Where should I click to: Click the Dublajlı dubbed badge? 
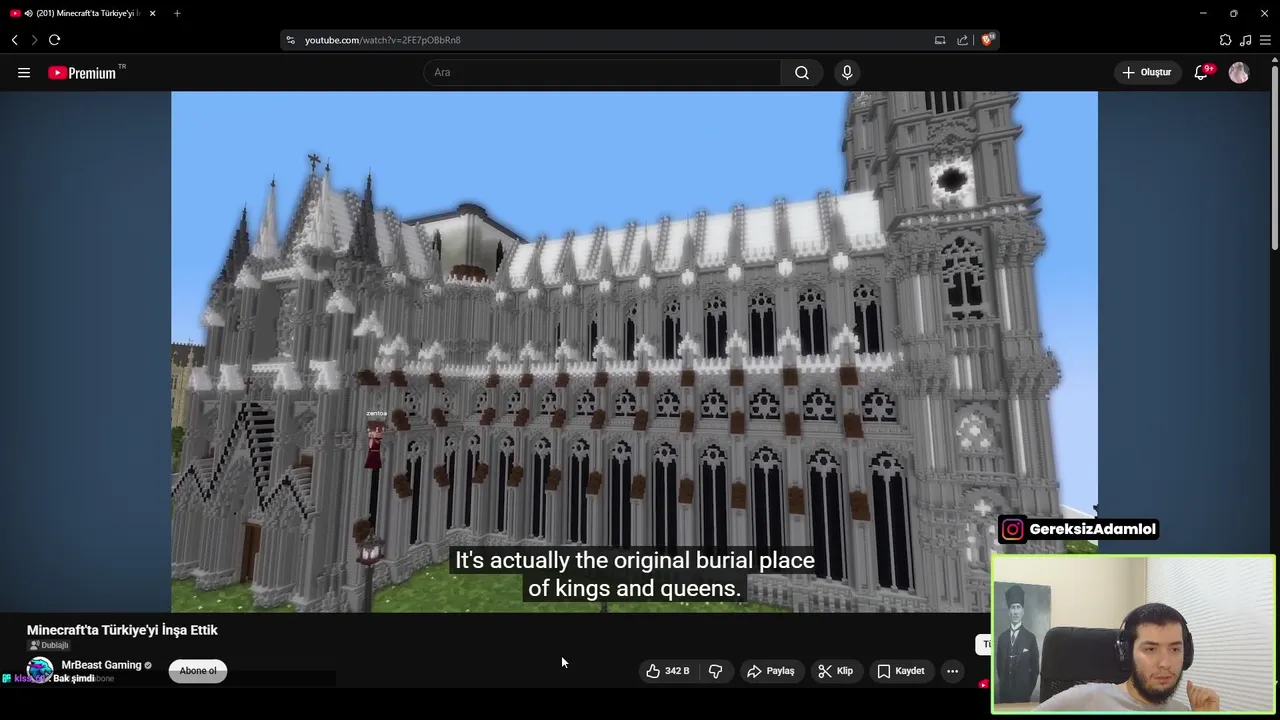[x=49, y=645]
